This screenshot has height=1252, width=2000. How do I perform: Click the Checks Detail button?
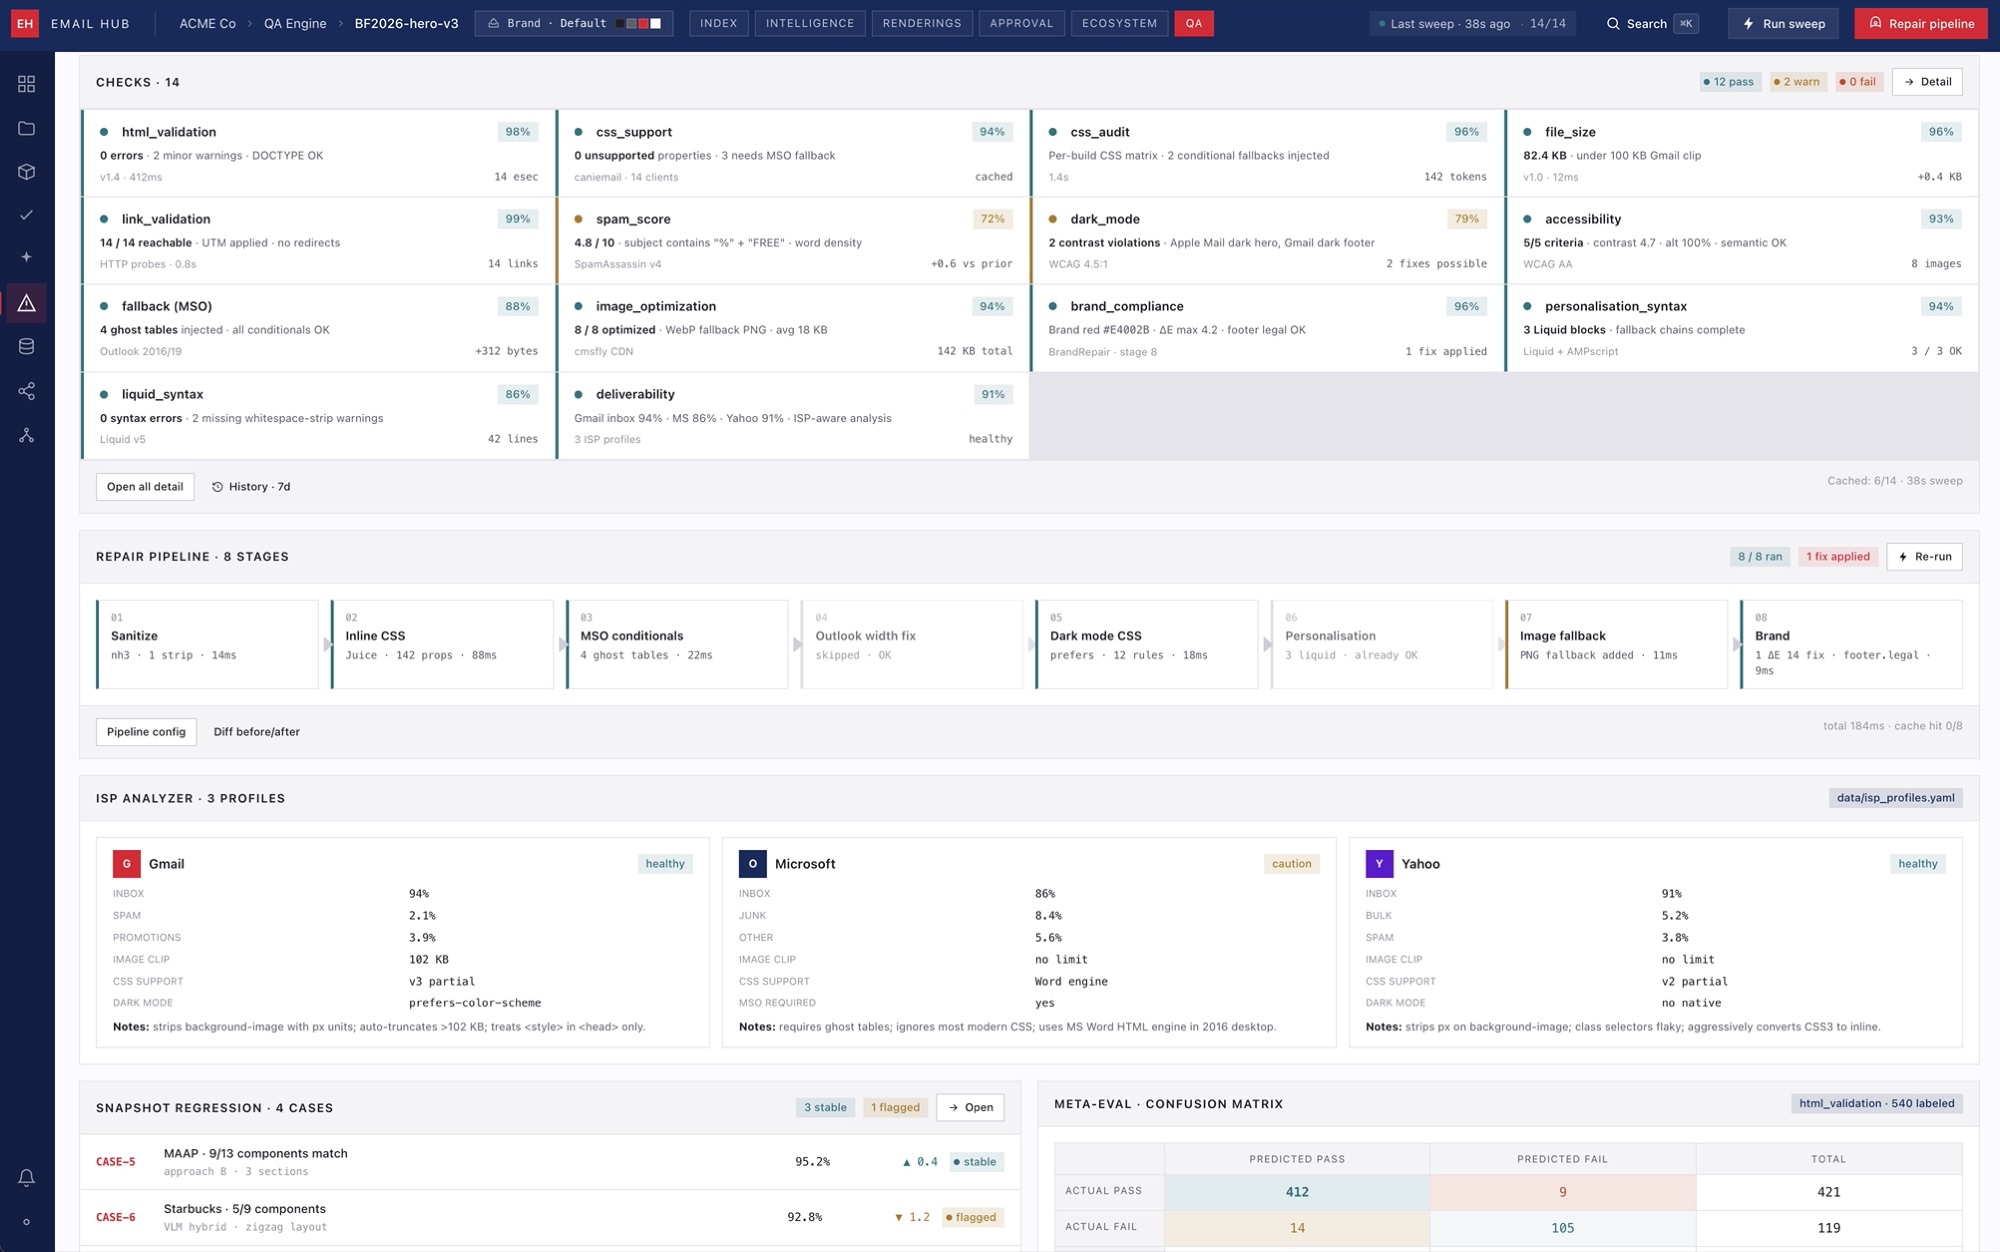1927,82
